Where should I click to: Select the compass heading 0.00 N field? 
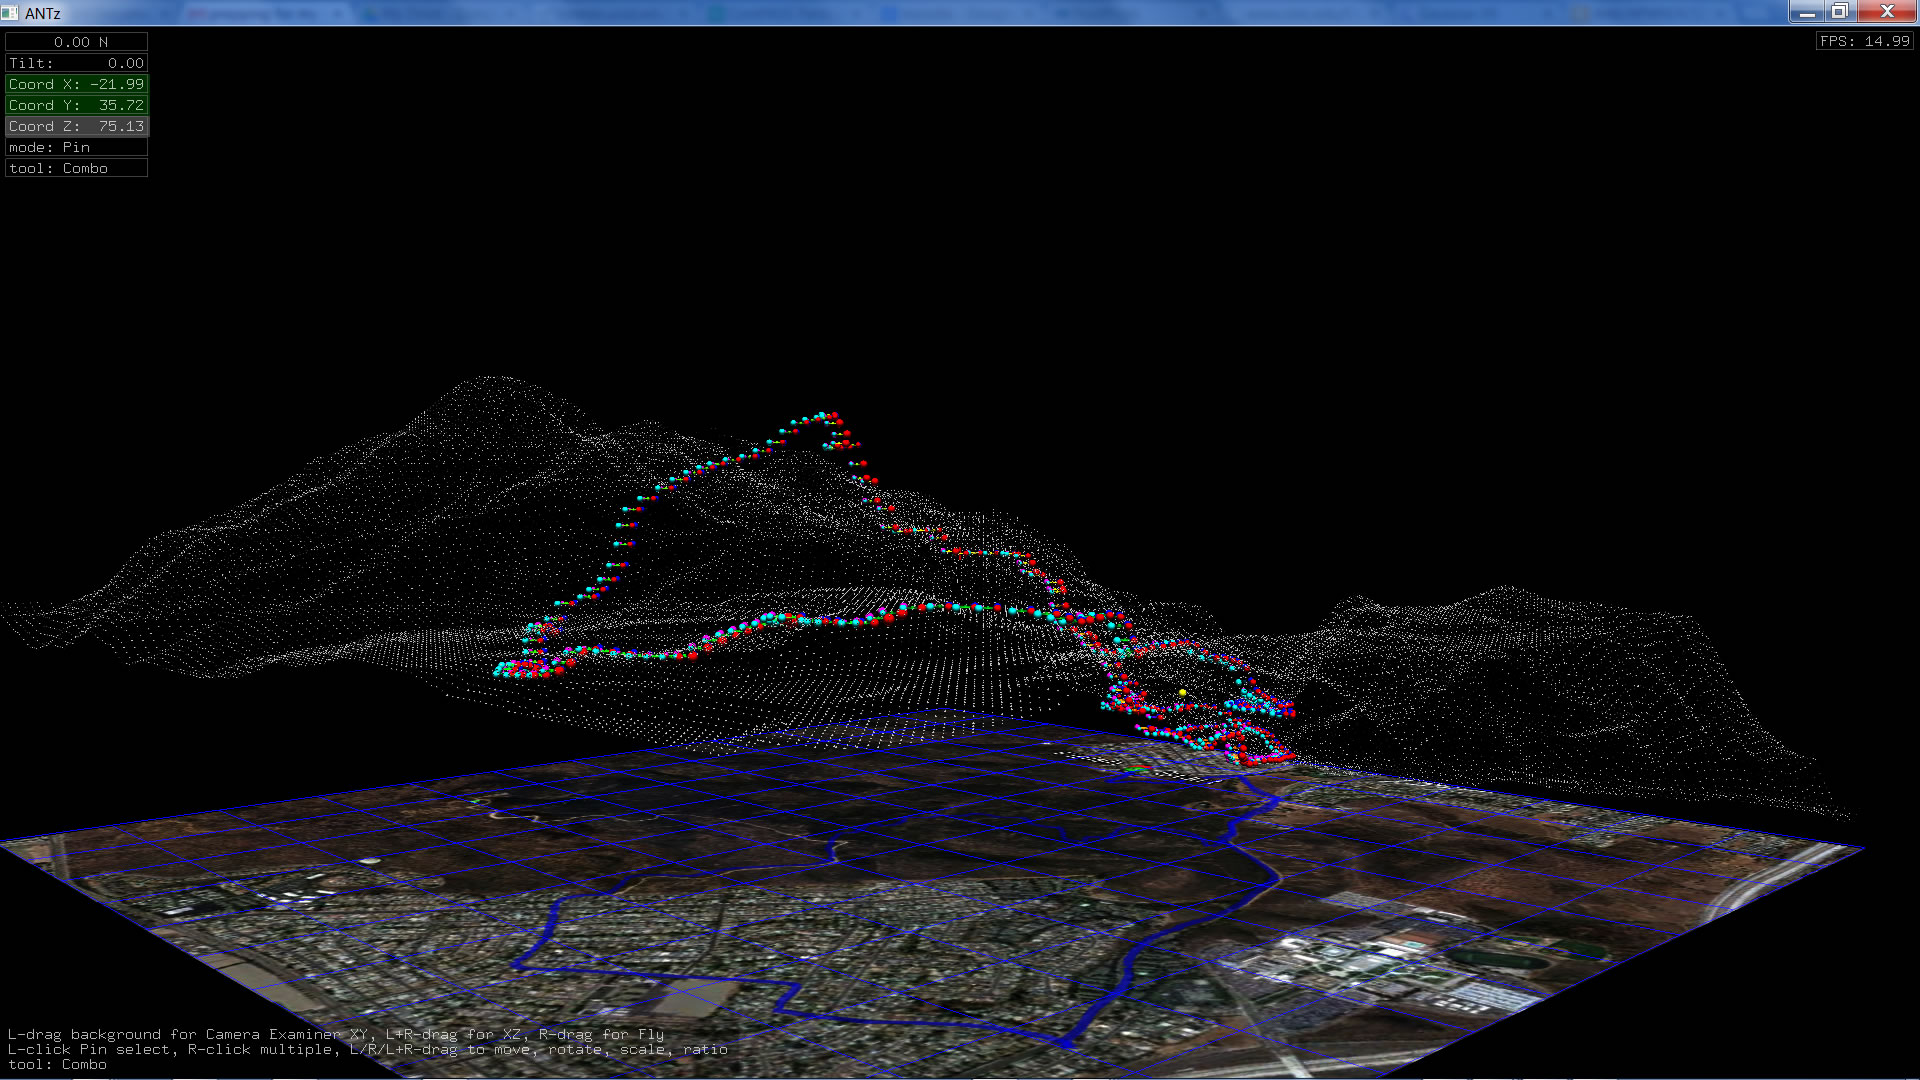pyautogui.click(x=77, y=42)
